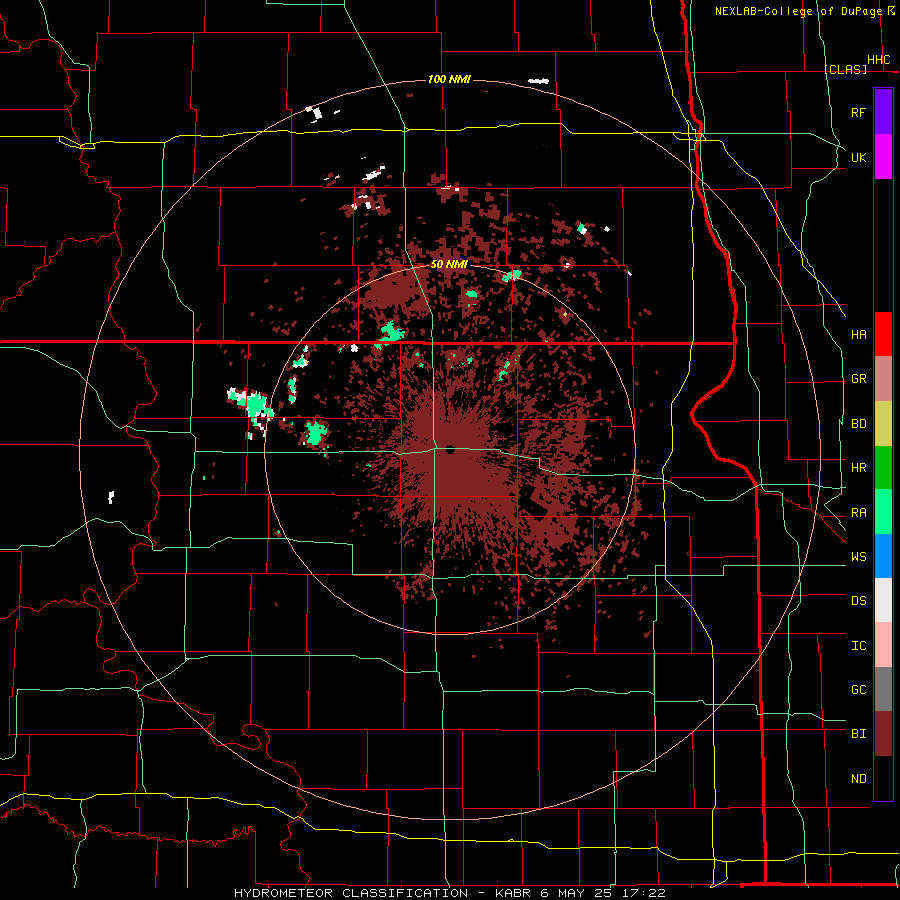Click the ND black legend swatch
Screen dimensions: 900x900
pos(883,778)
